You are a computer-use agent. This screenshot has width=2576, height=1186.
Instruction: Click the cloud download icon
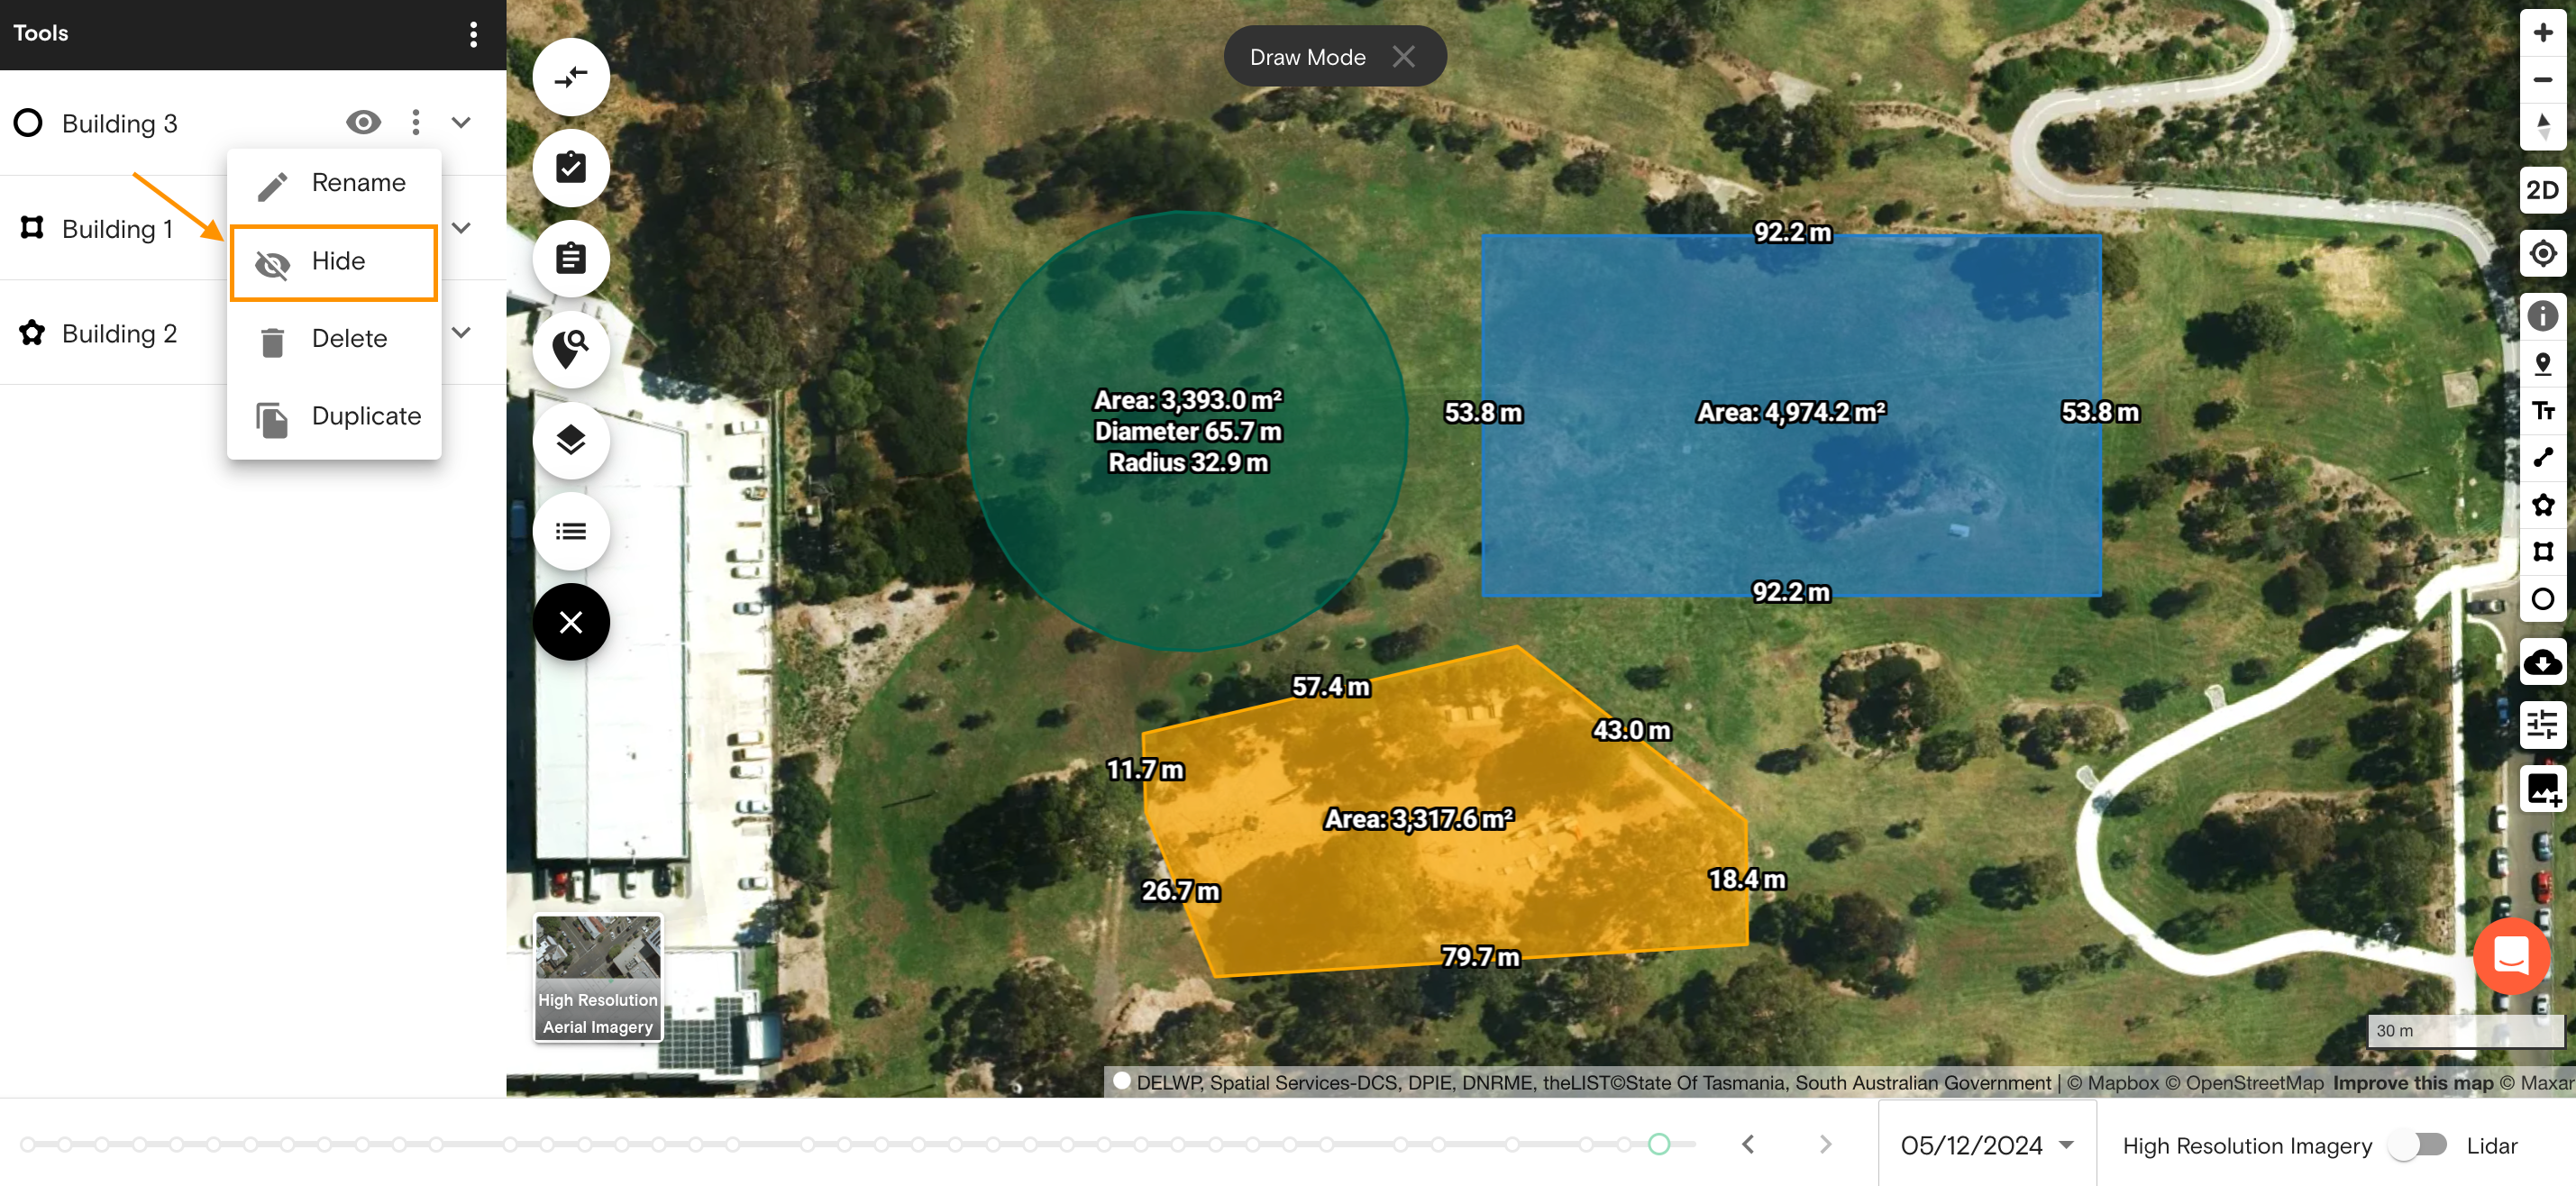point(2542,662)
